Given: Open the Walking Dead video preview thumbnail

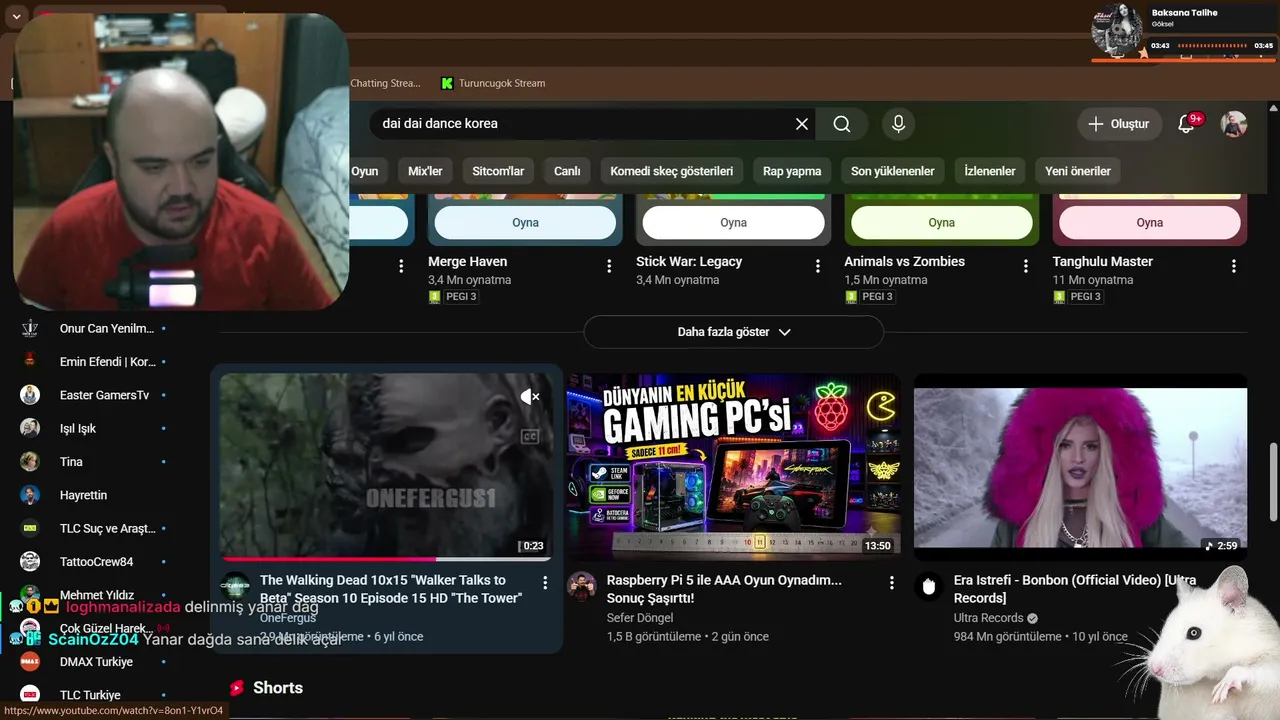Looking at the screenshot, I should click(386, 467).
